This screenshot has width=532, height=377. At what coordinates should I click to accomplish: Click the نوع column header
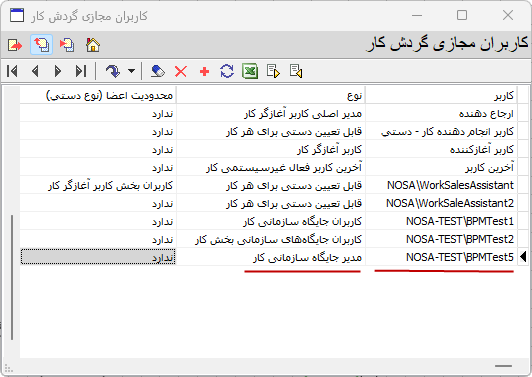(x=271, y=96)
